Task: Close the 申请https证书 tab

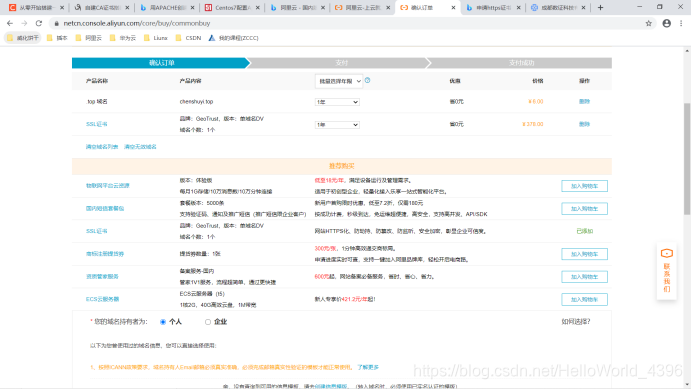Action: (x=519, y=8)
